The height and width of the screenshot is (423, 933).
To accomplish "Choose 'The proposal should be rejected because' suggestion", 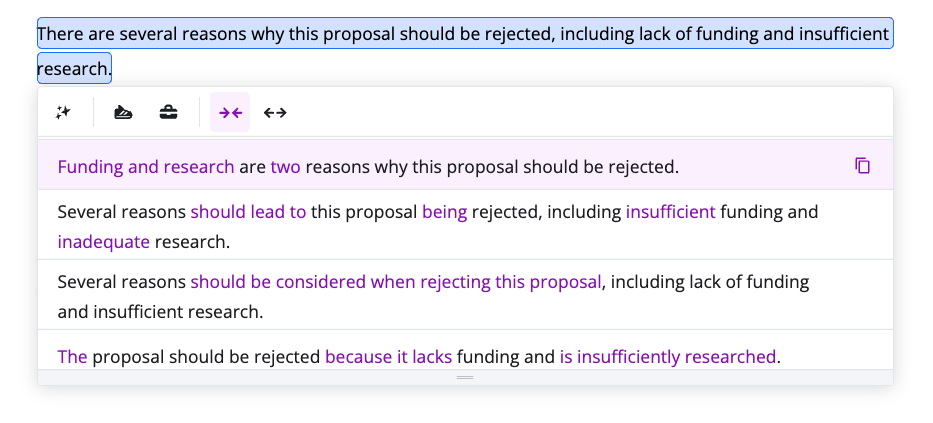I will (x=465, y=351).
